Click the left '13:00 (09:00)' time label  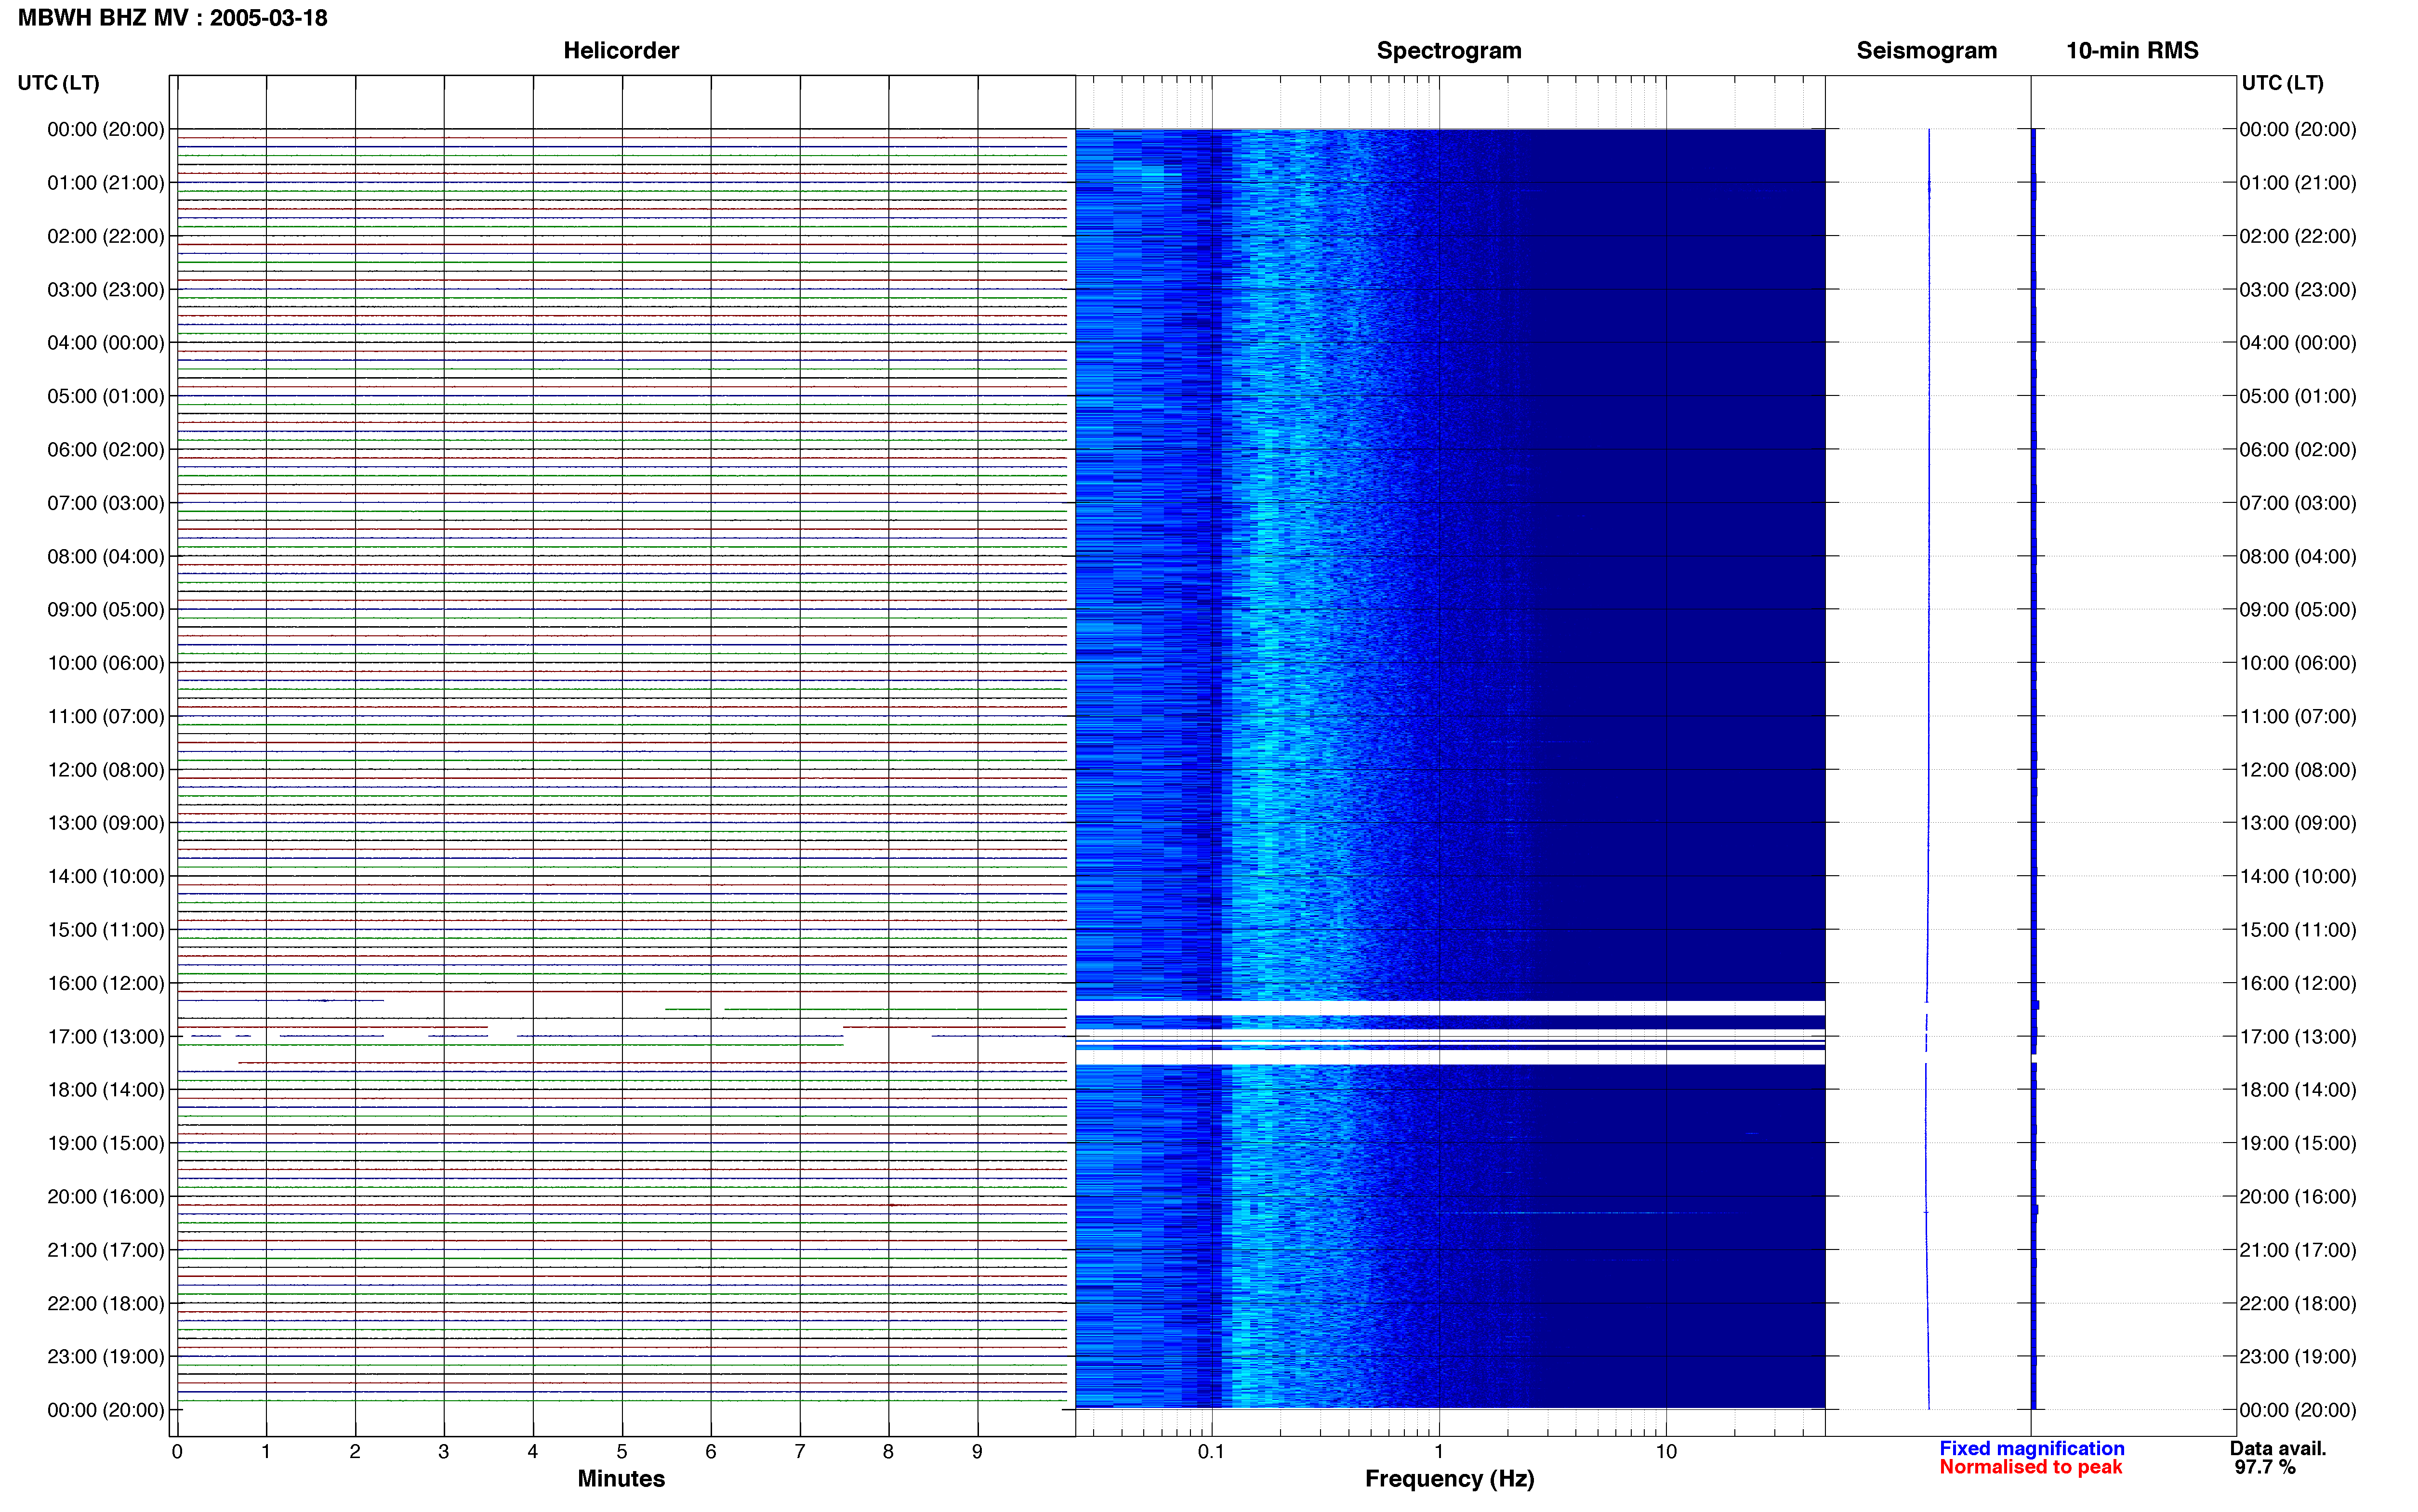click(106, 823)
